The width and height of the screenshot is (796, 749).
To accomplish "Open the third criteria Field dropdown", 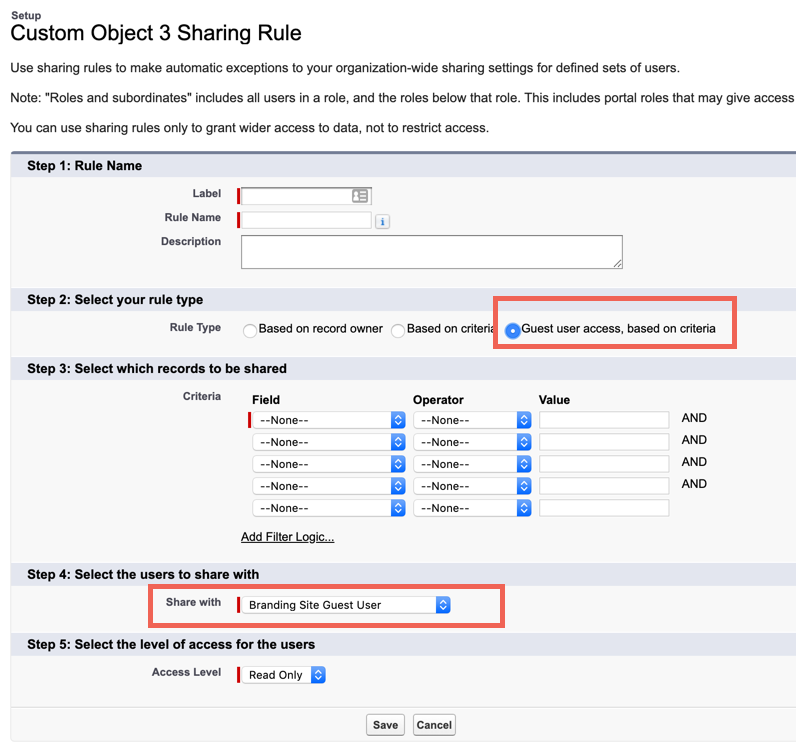I will pyautogui.click(x=328, y=464).
